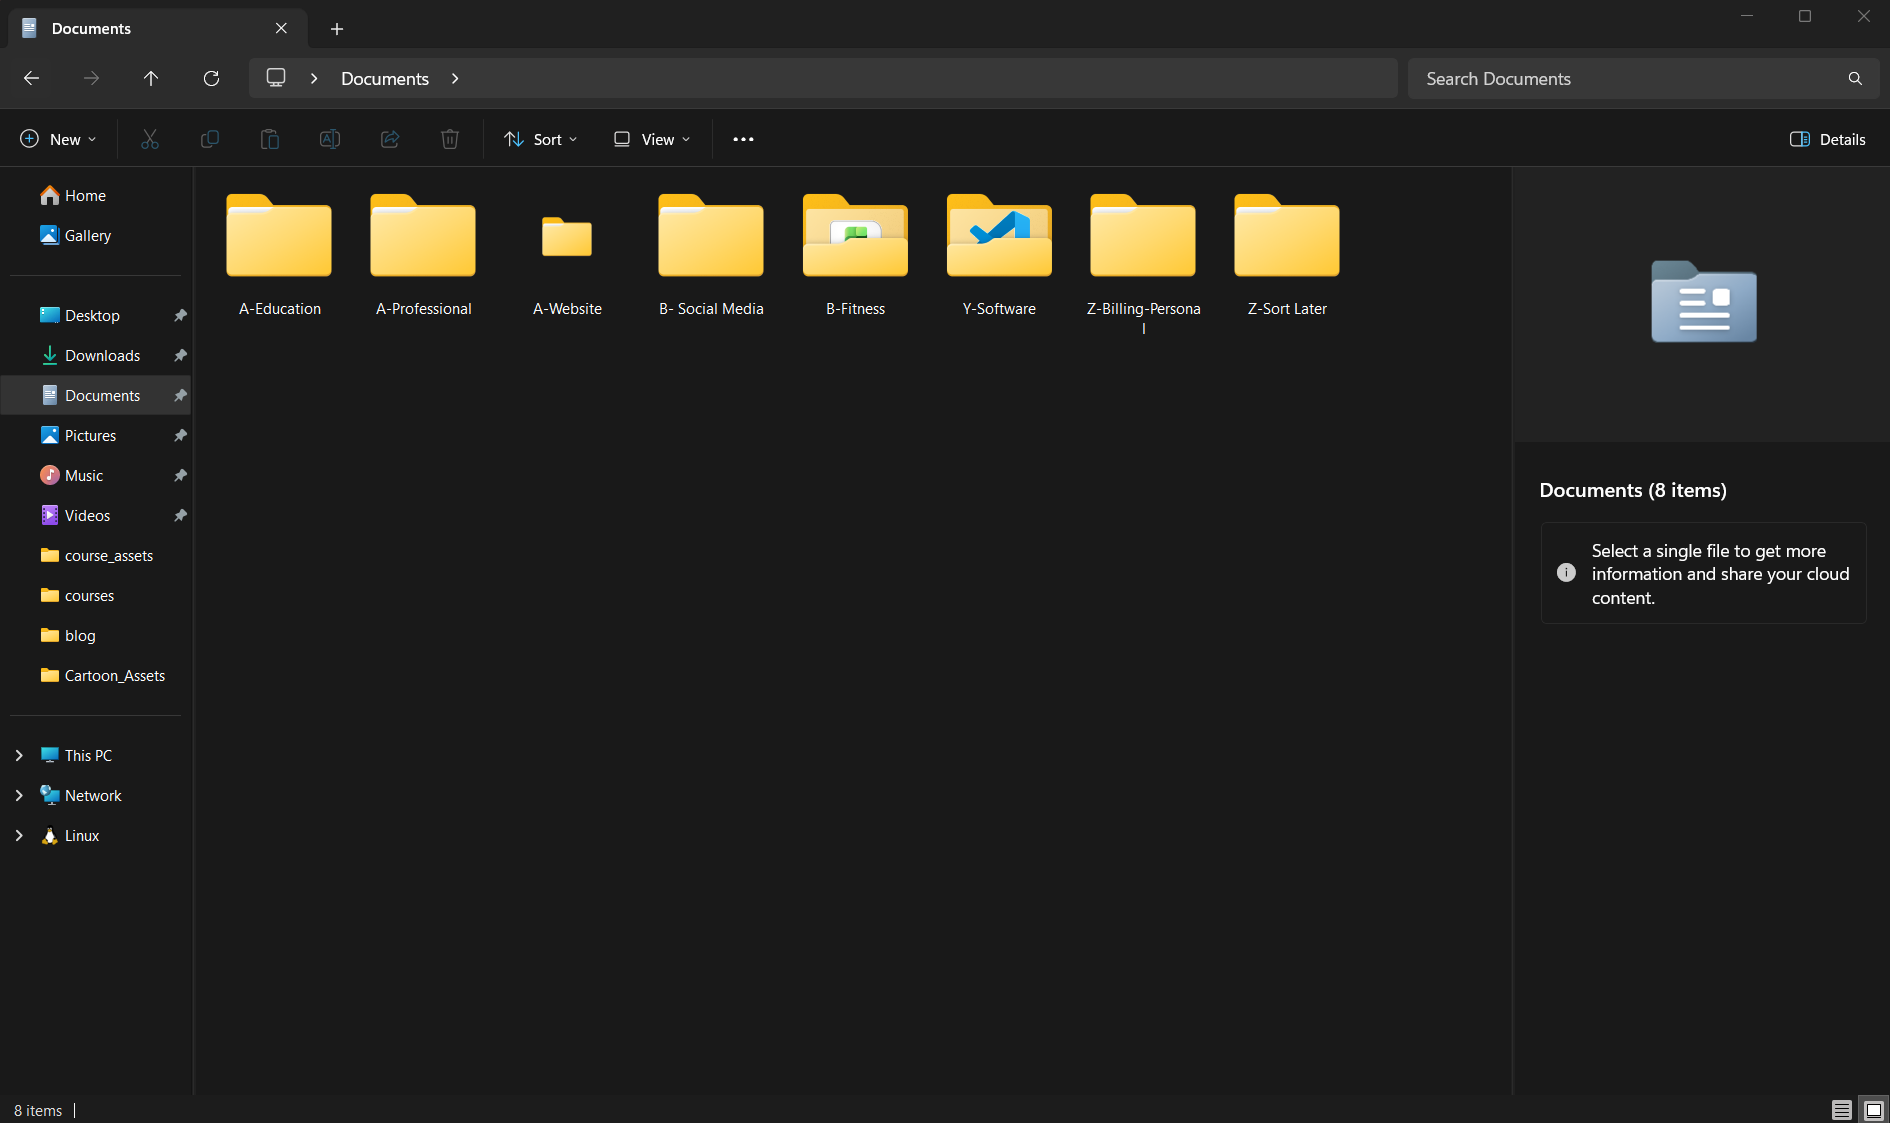Select the B- Social Media folder
Viewport: 1890px width, 1123px height.
coord(711,255)
